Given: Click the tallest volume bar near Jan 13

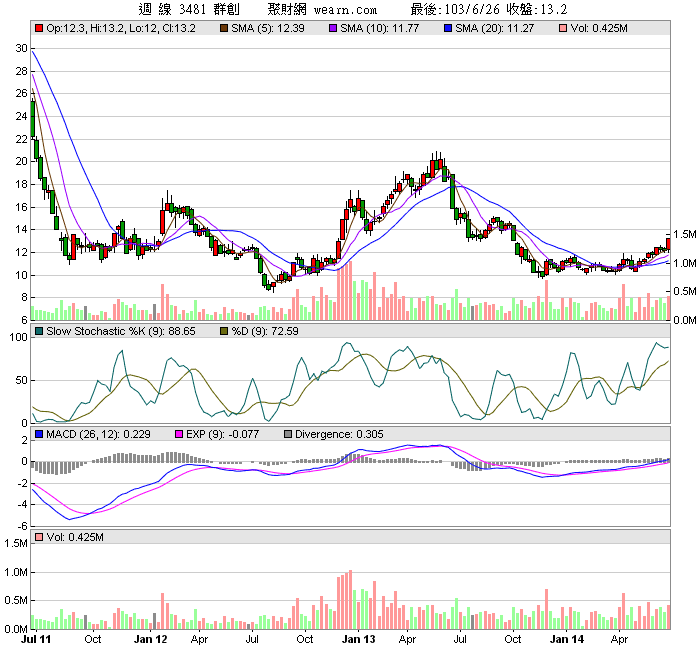Looking at the screenshot, I should 350,599.
